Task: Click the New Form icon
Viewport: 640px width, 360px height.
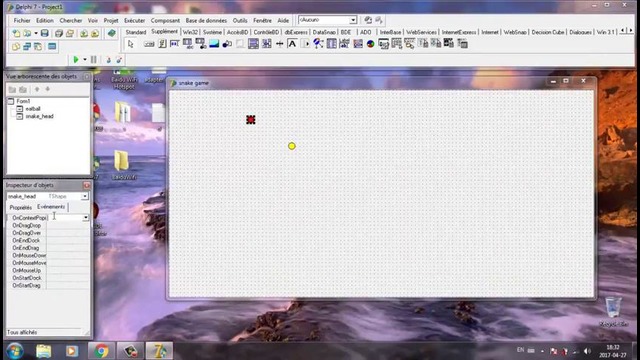Action: tap(52, 47)
